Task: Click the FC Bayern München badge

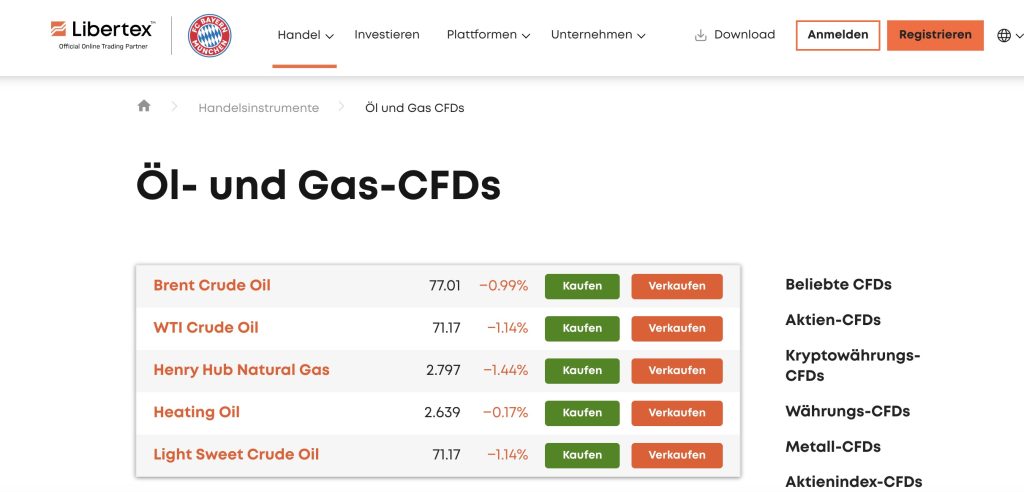Action: [209, 35]
